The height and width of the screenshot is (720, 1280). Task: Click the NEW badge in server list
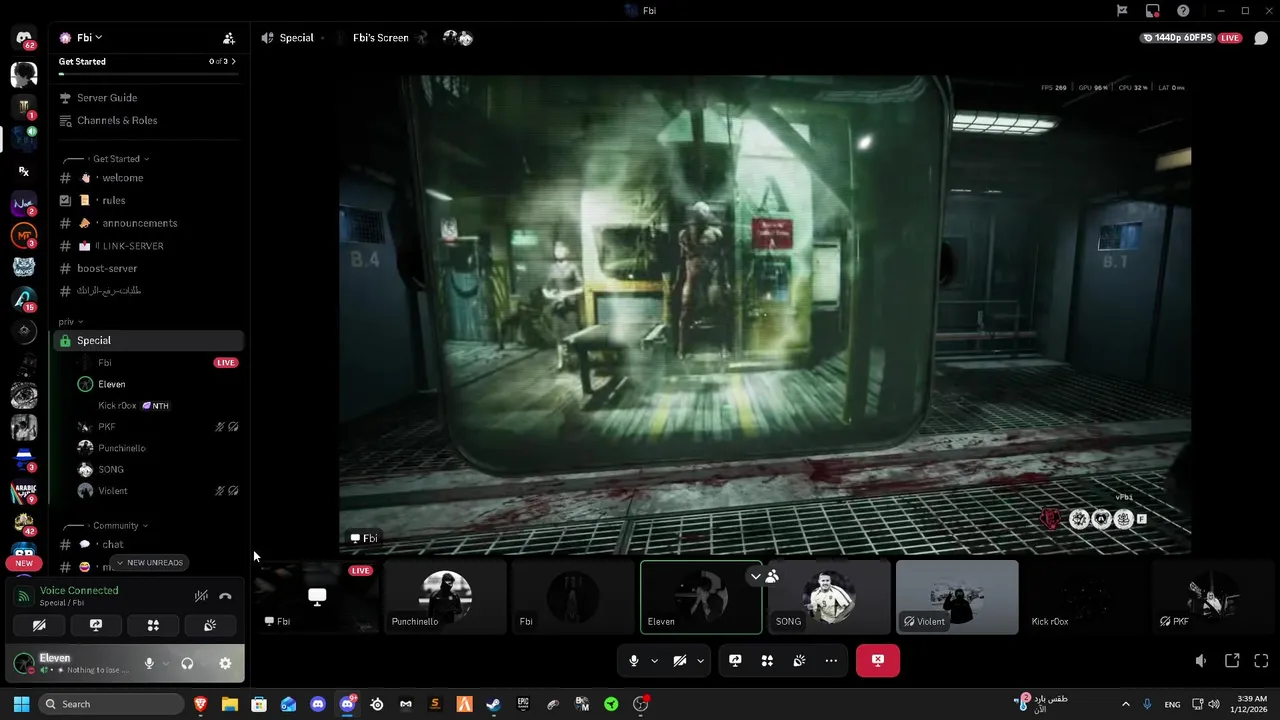pos(24,564)
